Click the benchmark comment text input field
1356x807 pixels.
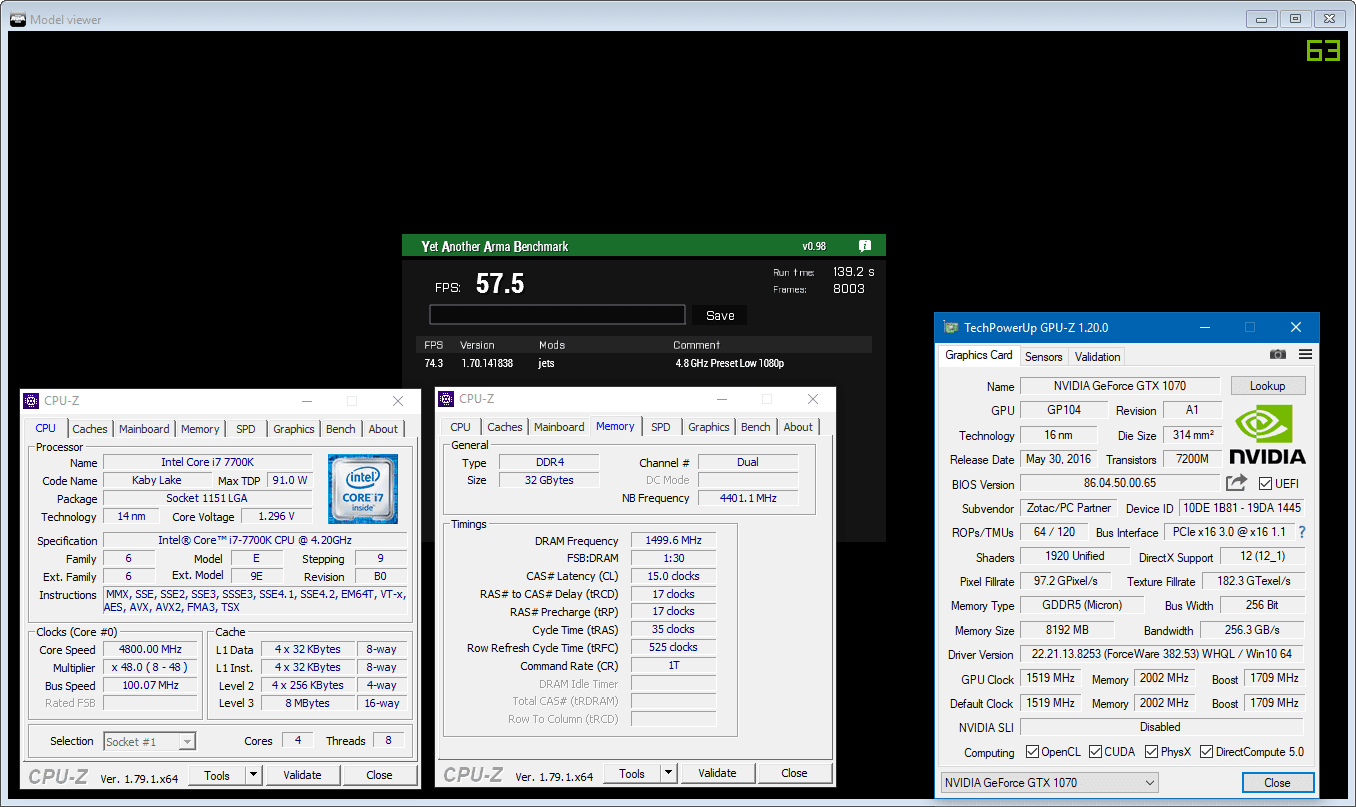click(557, 315)
